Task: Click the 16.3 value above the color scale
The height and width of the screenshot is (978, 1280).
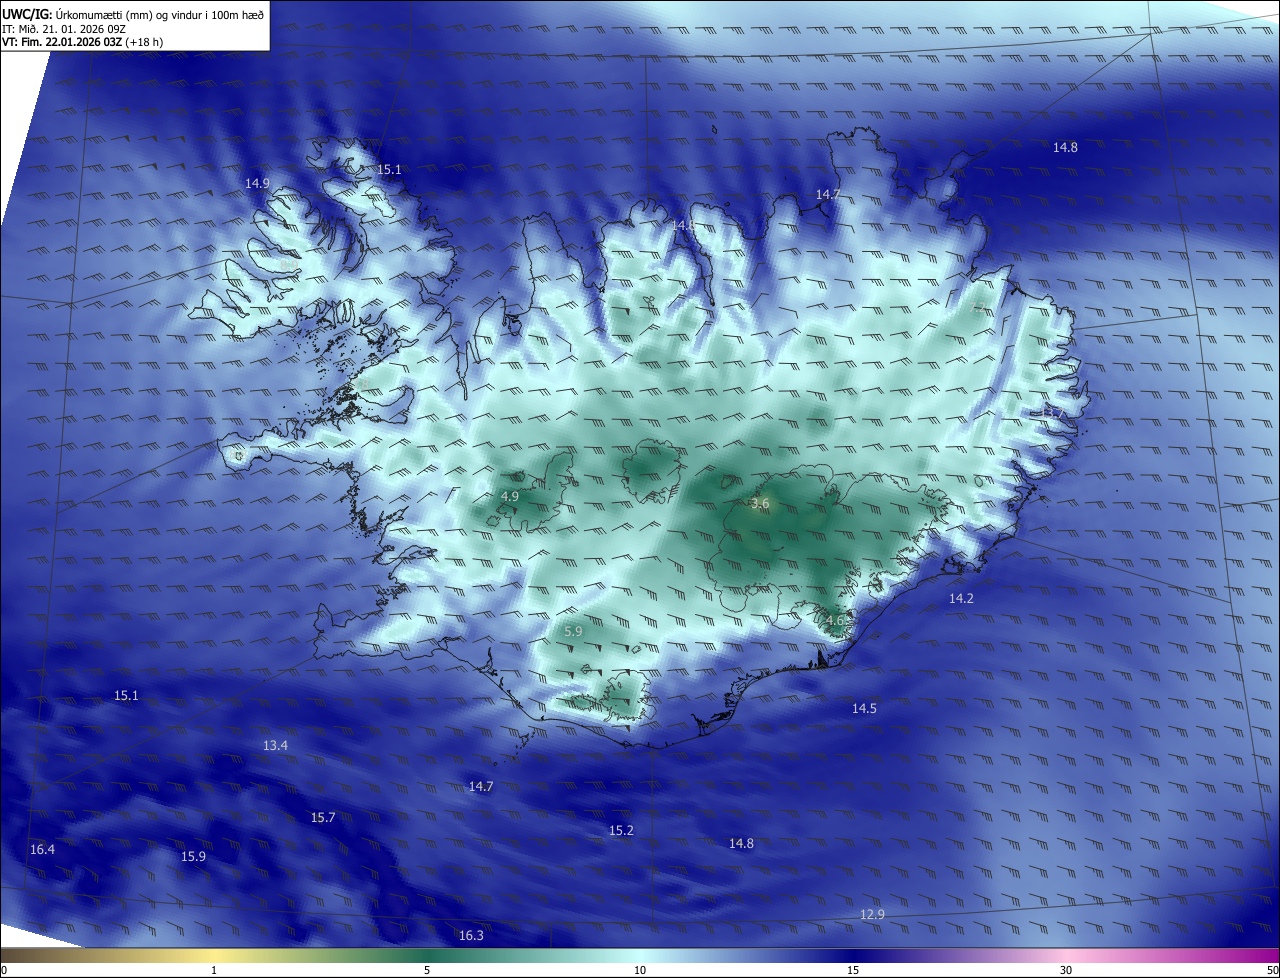Action: point(471,935)
